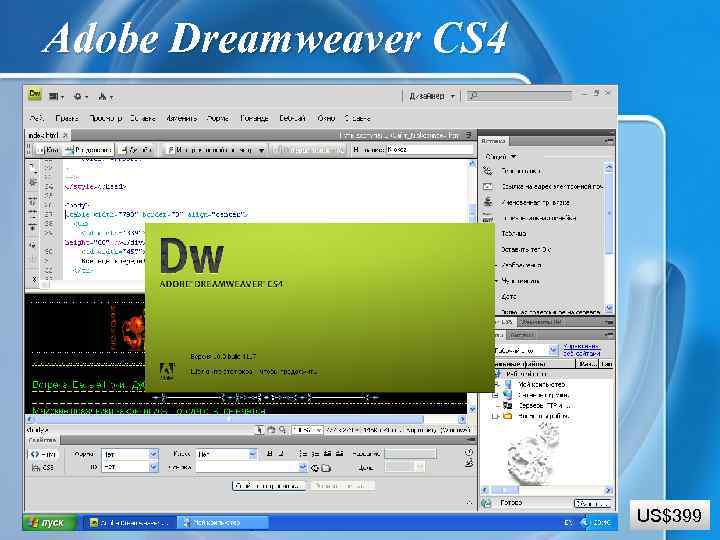Expand the Images item arrow in Insert panel
Image resolution: width=720 pixels, height=540 pixels.
pos(497,265)
